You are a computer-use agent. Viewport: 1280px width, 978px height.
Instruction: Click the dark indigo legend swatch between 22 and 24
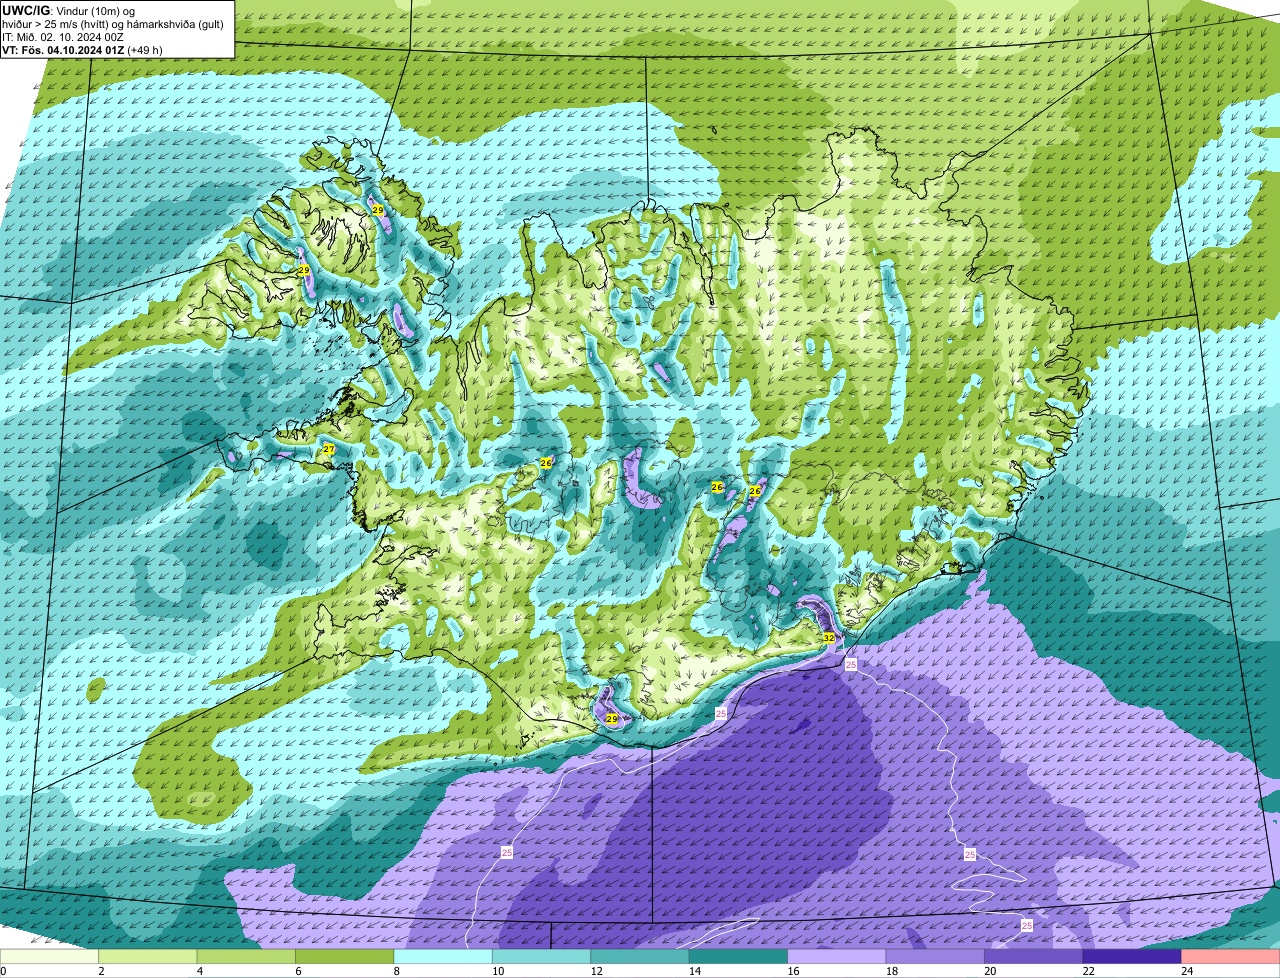[x=1132, y=957]
